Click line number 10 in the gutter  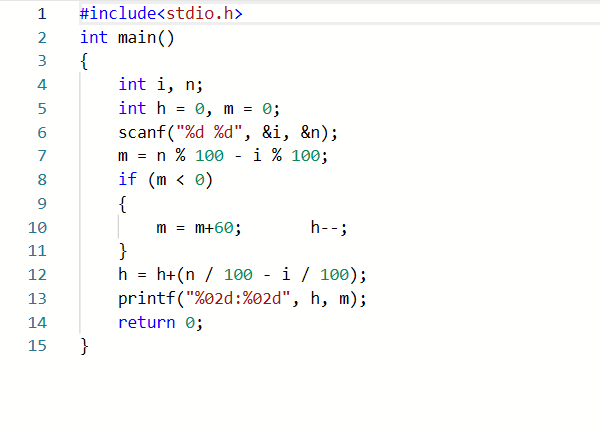coord(38,228)
